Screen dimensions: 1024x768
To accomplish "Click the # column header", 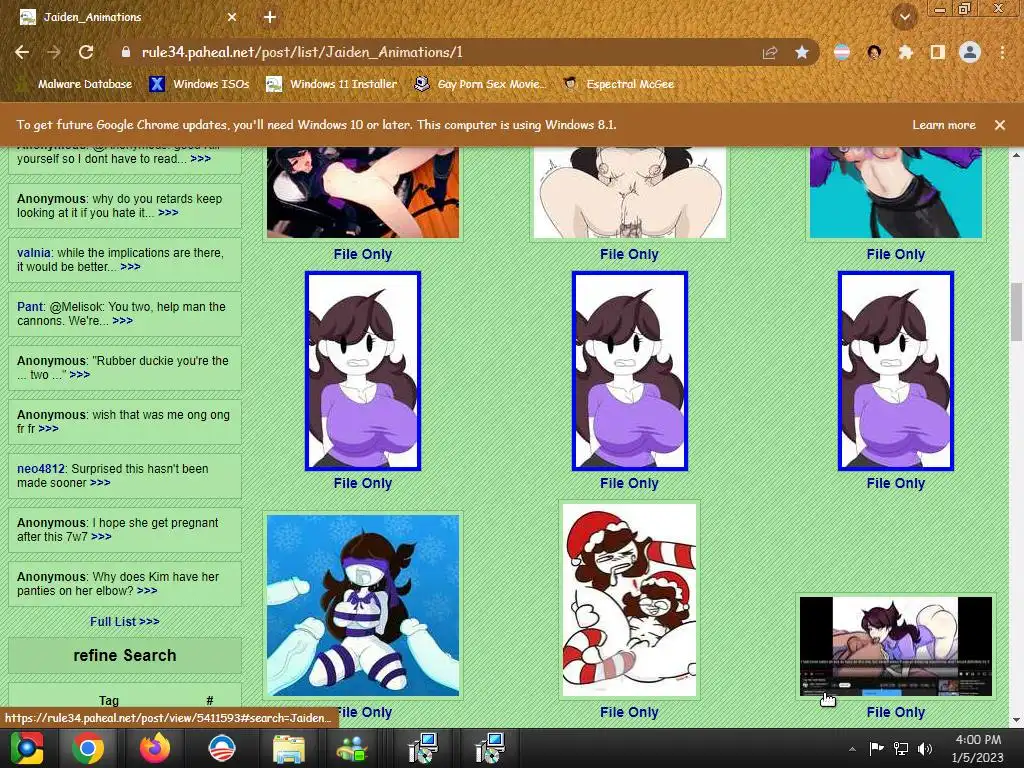I will (x=210, y=700).
